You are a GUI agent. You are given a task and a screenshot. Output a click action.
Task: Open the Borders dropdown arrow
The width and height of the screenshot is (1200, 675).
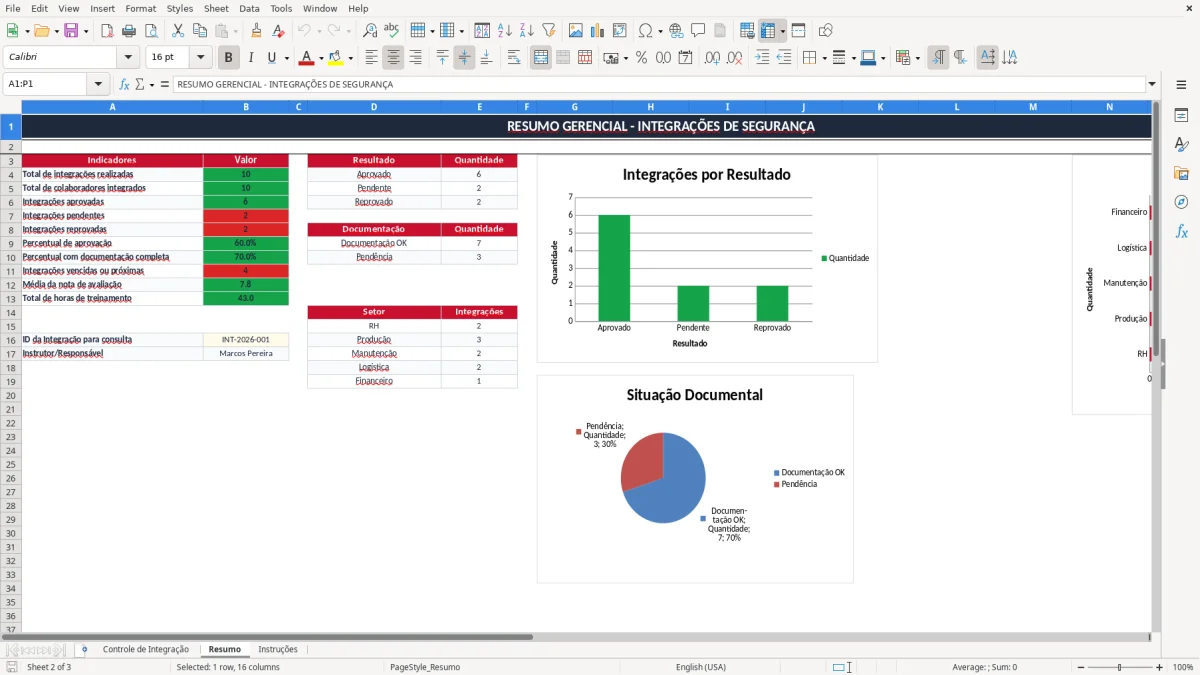pos(825,58)
